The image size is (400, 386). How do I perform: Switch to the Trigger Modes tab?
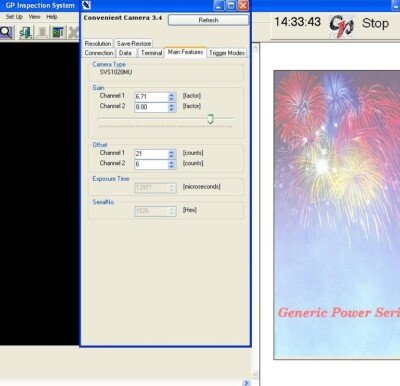(227, 53)
